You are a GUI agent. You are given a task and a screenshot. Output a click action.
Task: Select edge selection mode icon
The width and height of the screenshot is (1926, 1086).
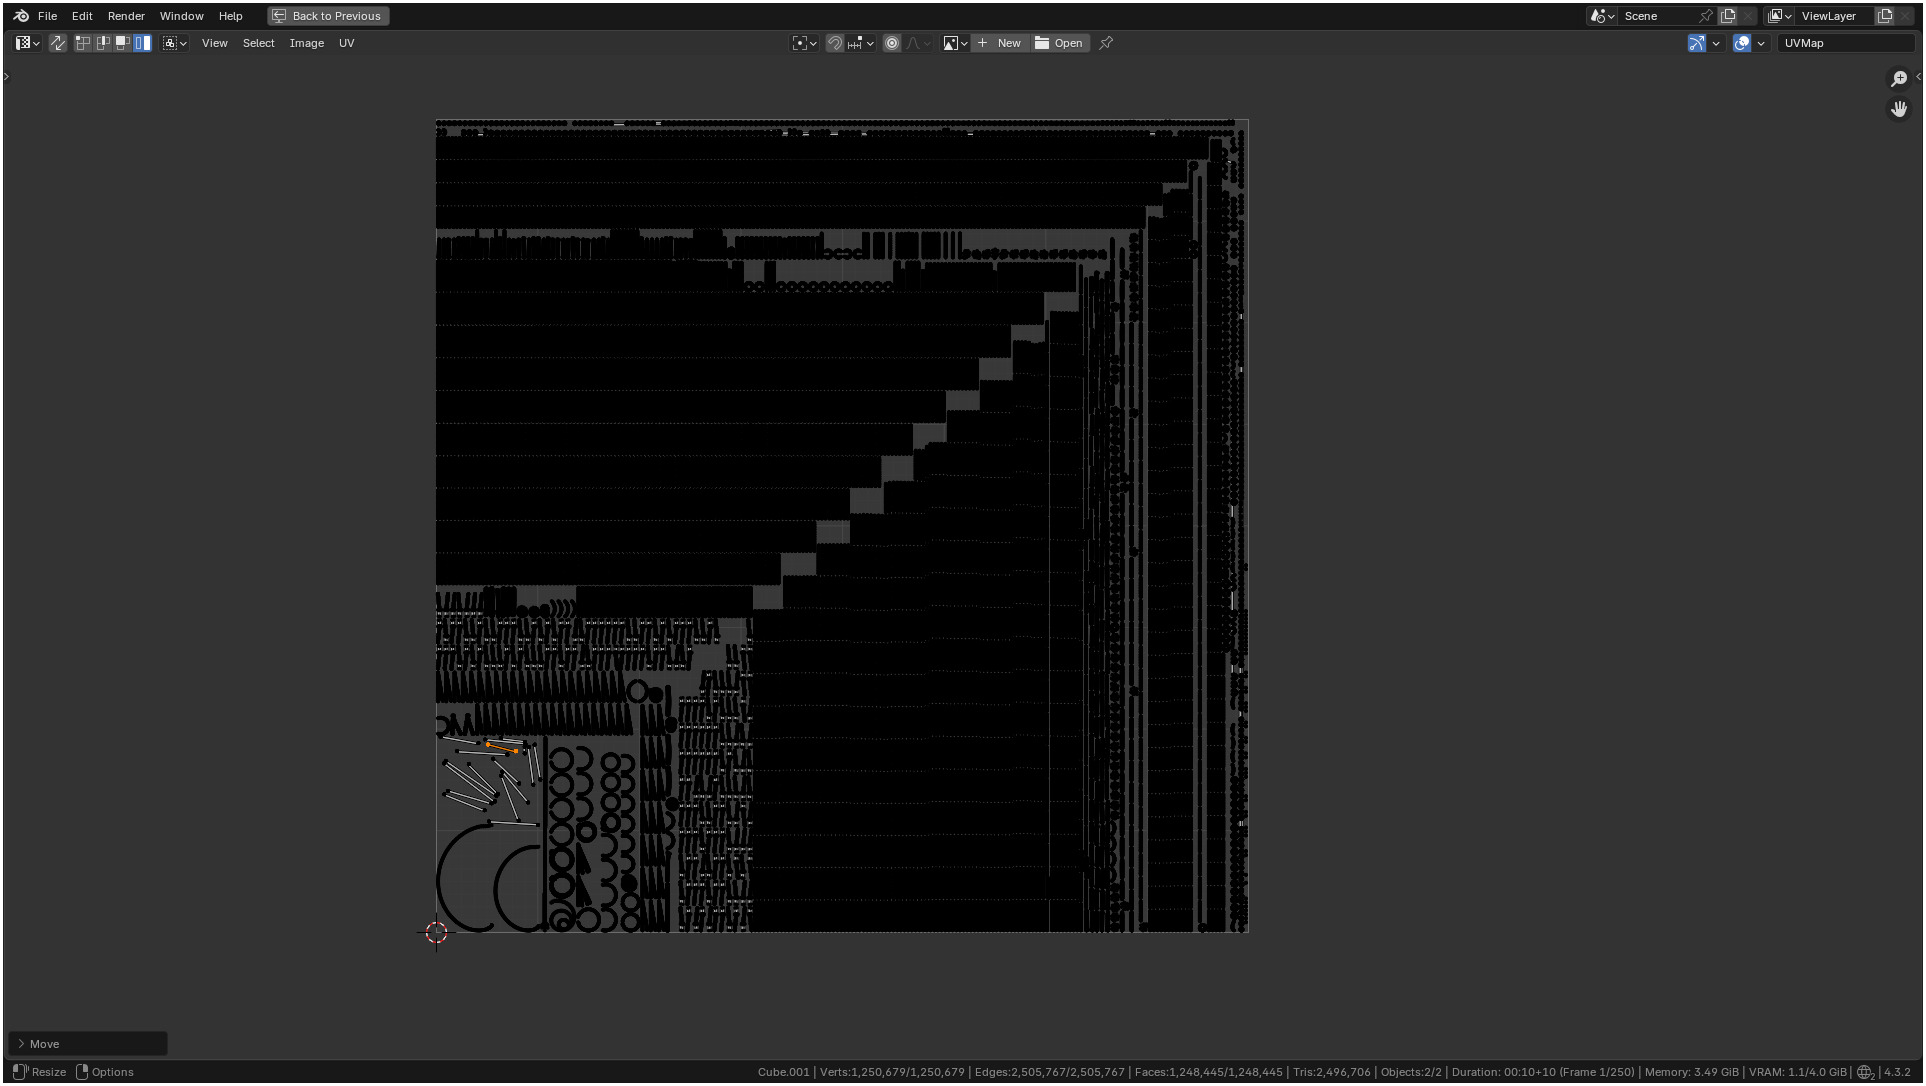(103, 43)
